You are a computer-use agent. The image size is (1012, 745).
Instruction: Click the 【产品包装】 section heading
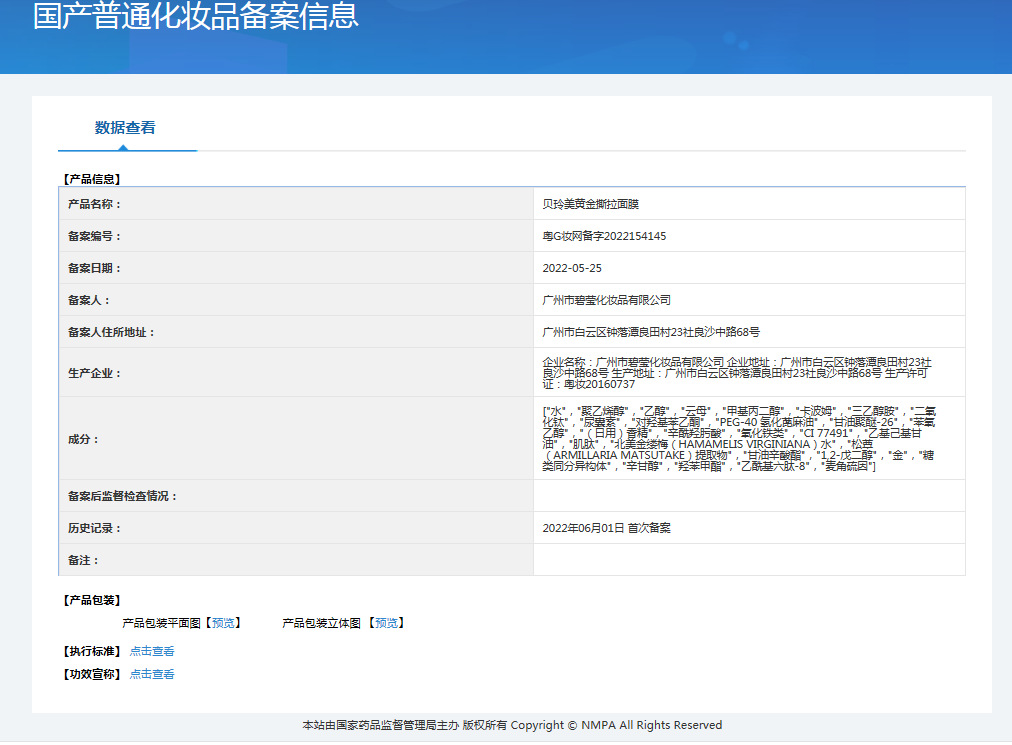92,600
